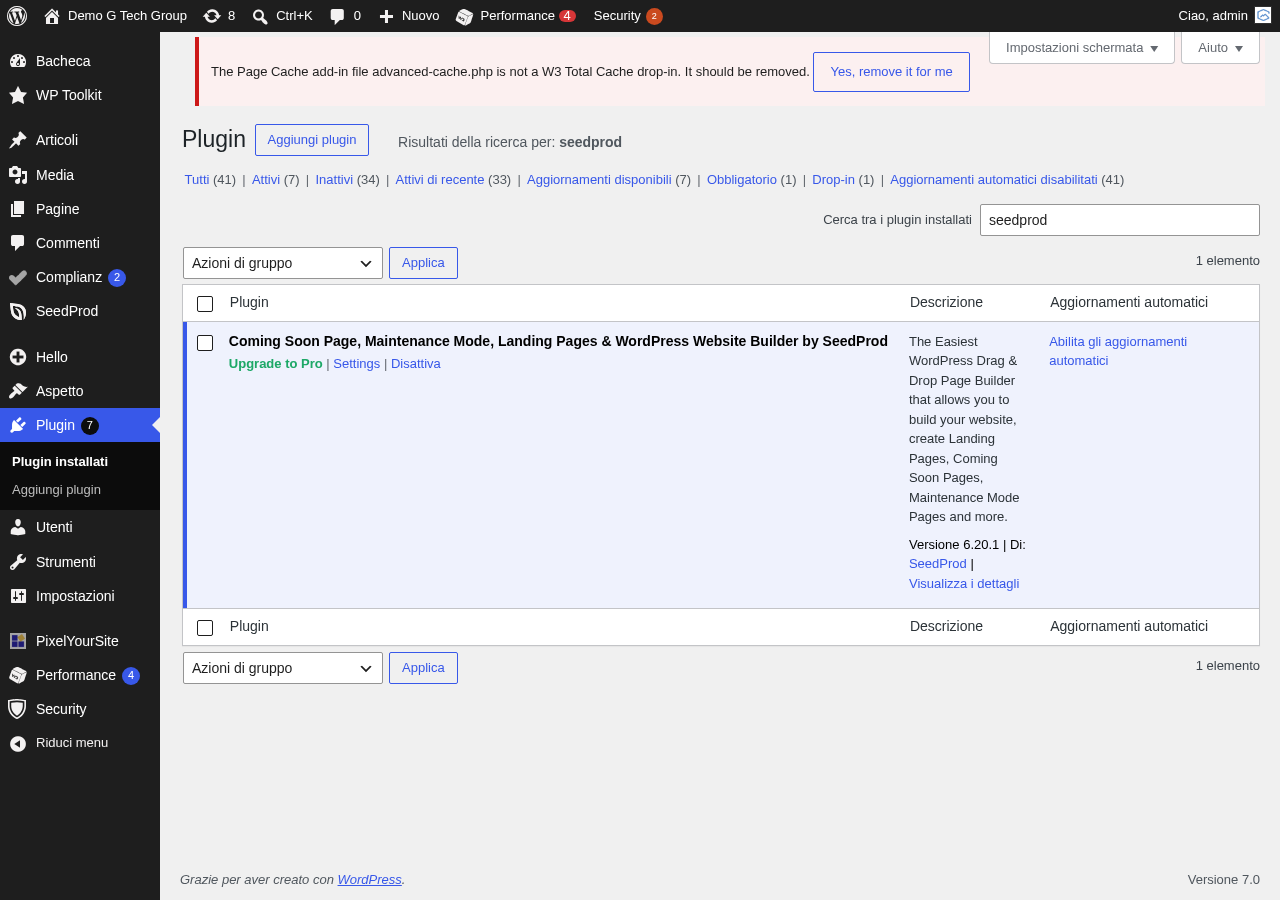Screen dimensions: 1280x900
Task: Open the Nuovo new-content menu
Action: pos(409,16)
